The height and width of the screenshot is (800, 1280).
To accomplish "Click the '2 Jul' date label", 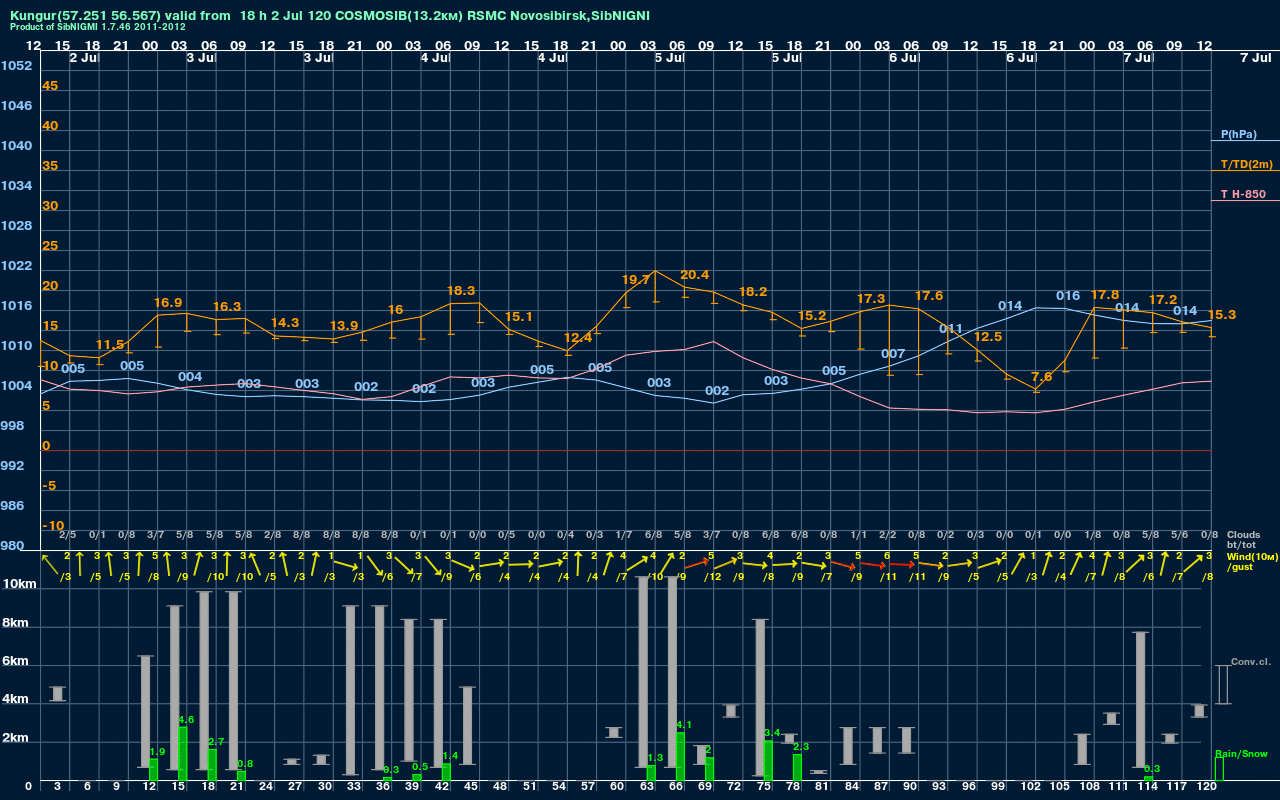I will click(x=84, y=58).
